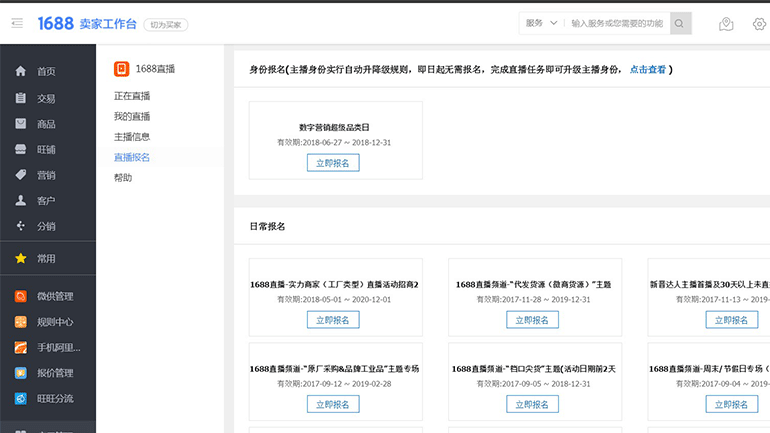Image resolution: width=770 pixels, height=433 pixels.
Task: Select 报价管理 in the sidebar
Action: pyautogui.click(x=55, y=373)
